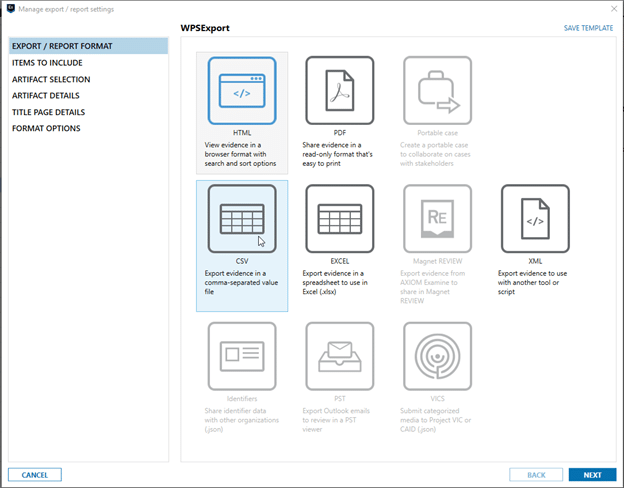
Task: Go to Items To Include section
Action: (88, 63)
